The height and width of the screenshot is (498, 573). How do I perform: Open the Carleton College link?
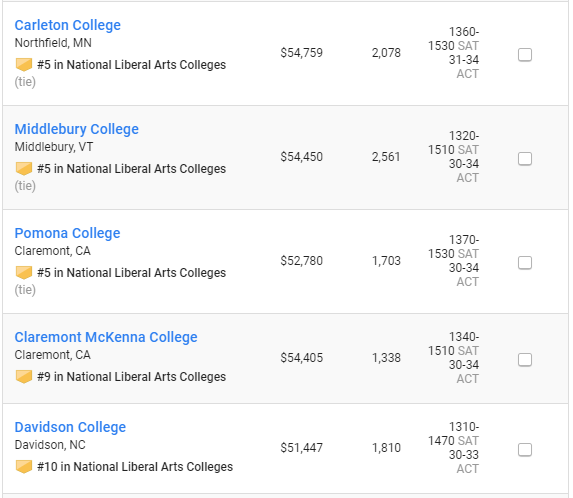click(x=68, y=25)
